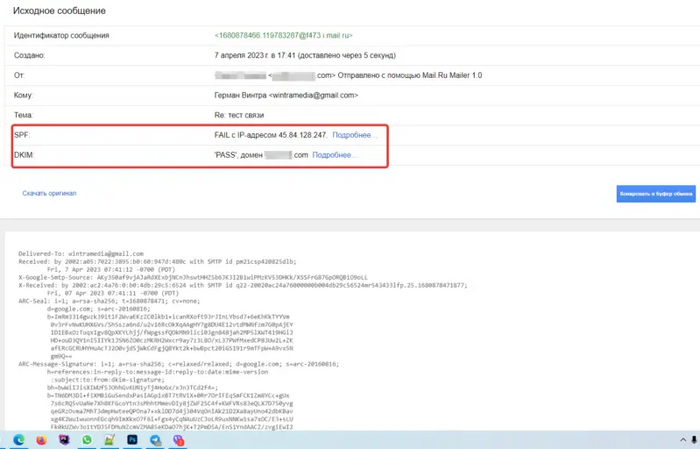Click the Исходное сообщение heading
The image size is (700, 449).
tap(59, 11)
